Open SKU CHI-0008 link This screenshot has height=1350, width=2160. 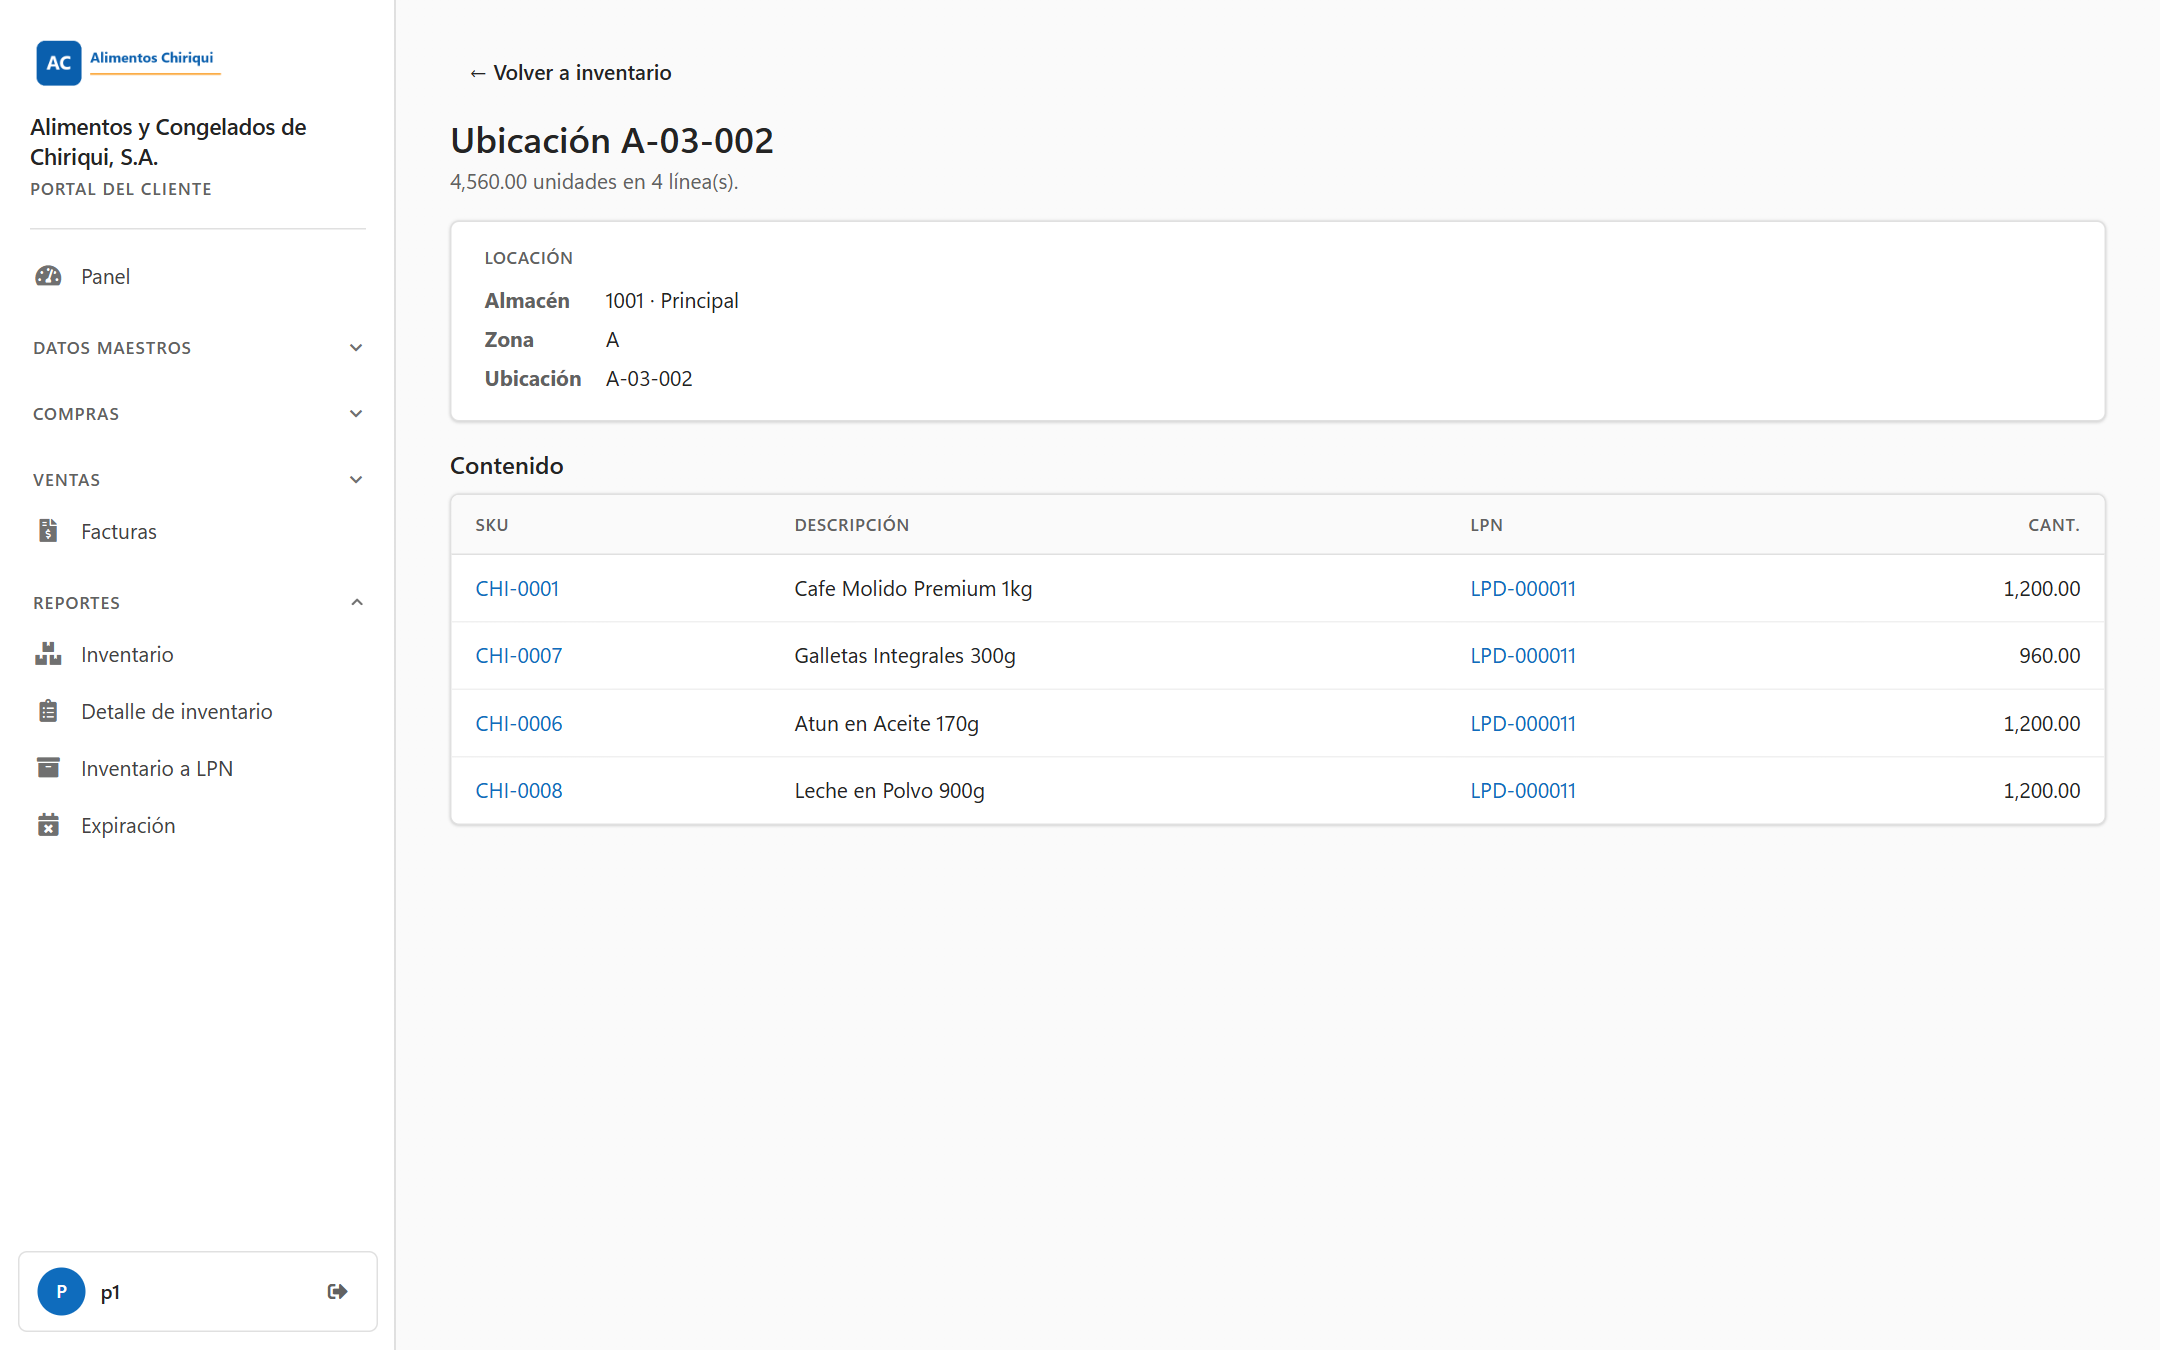click(x=519, y=790)
